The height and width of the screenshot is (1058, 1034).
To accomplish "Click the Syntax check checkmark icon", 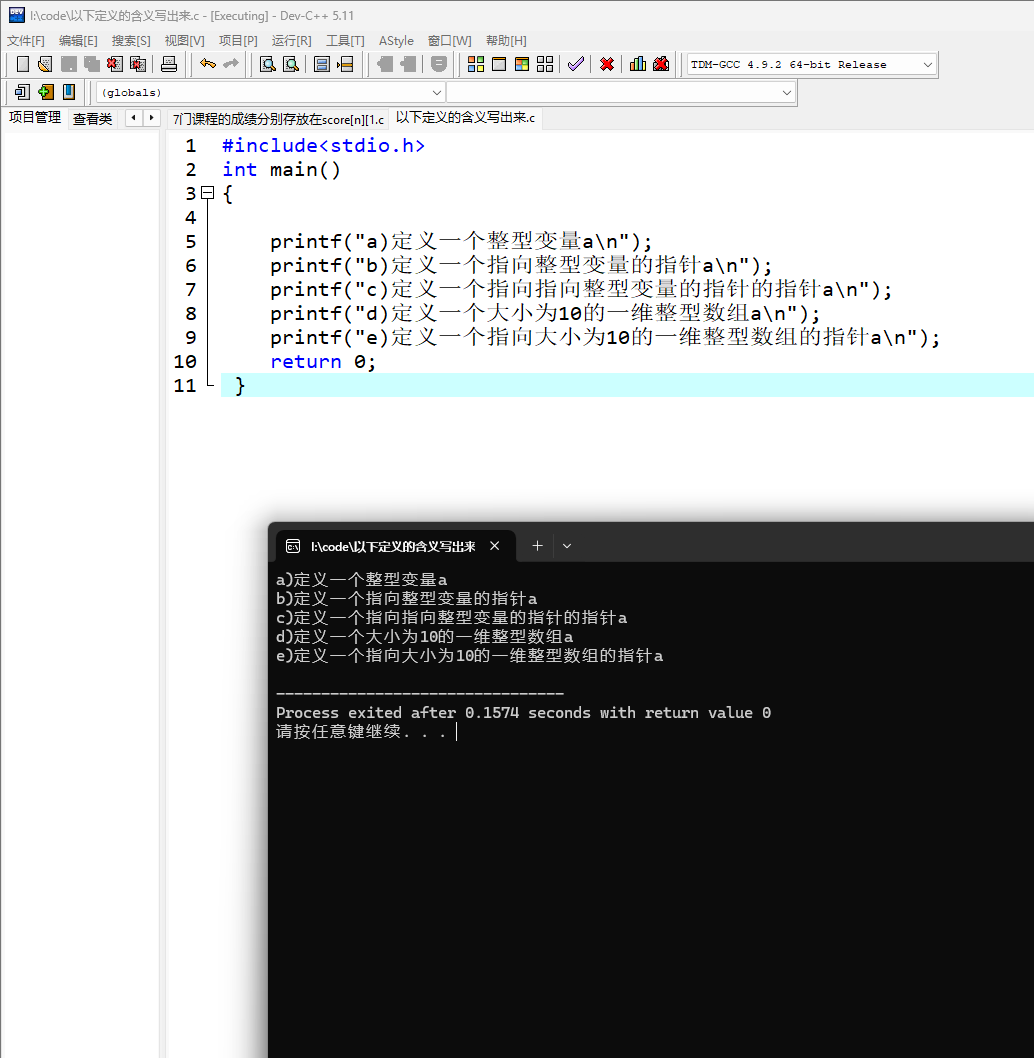I will [x=576, y=64].
